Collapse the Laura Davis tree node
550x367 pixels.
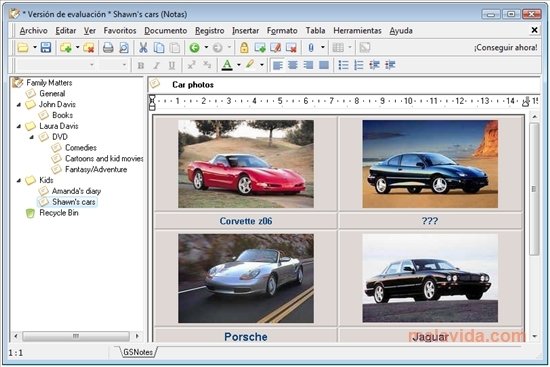click(19, 126)
